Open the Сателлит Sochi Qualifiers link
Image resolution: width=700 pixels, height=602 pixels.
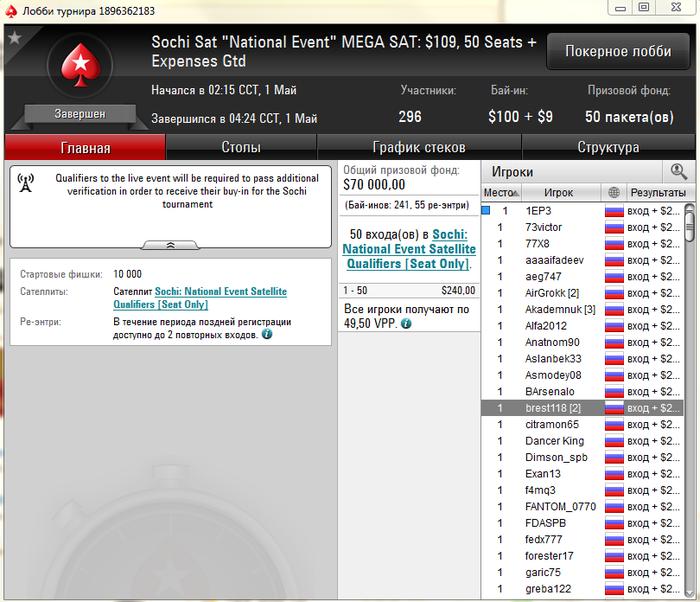(200, 297)
